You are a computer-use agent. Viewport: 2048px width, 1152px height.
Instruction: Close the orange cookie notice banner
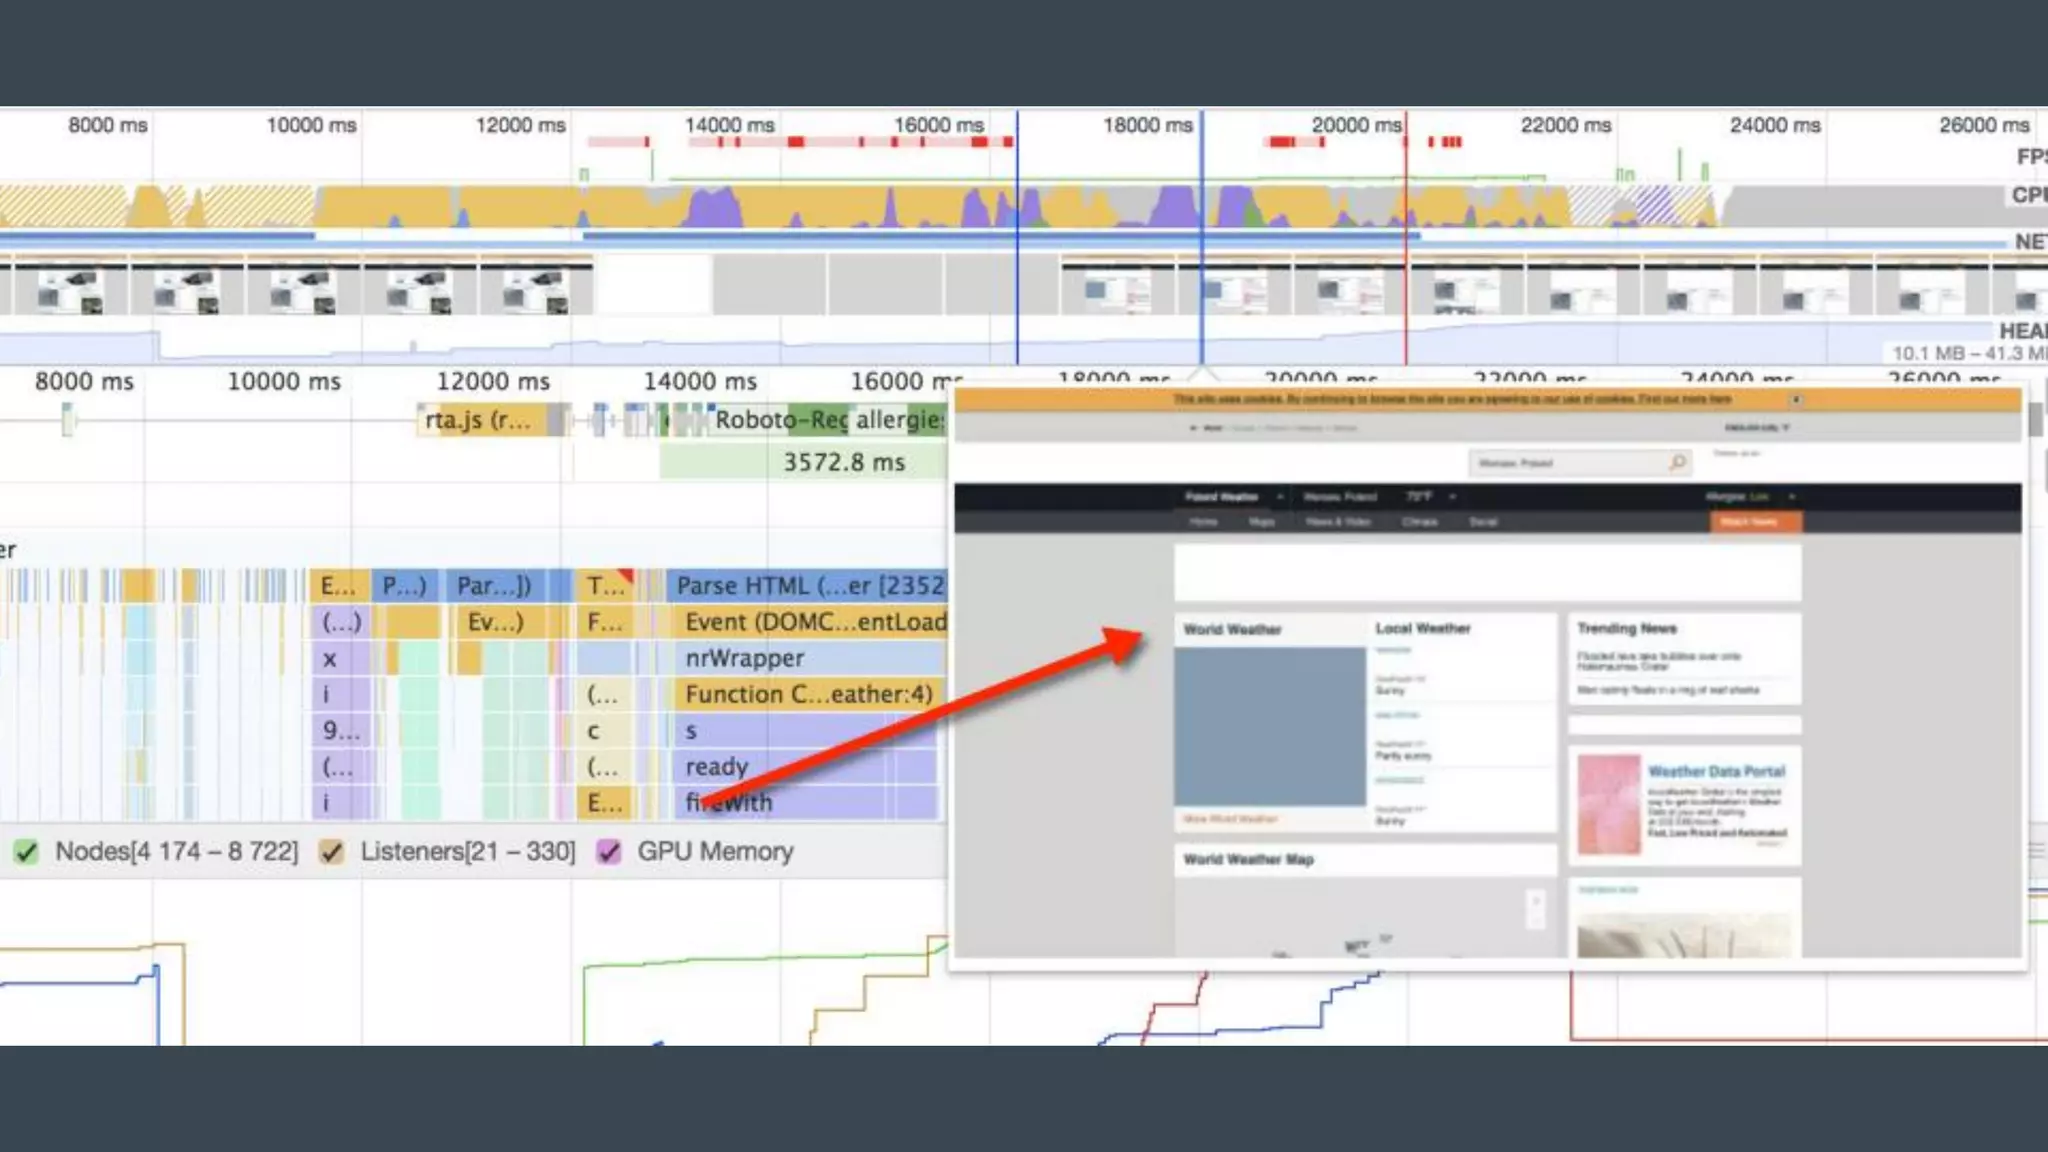[1796, 400]
